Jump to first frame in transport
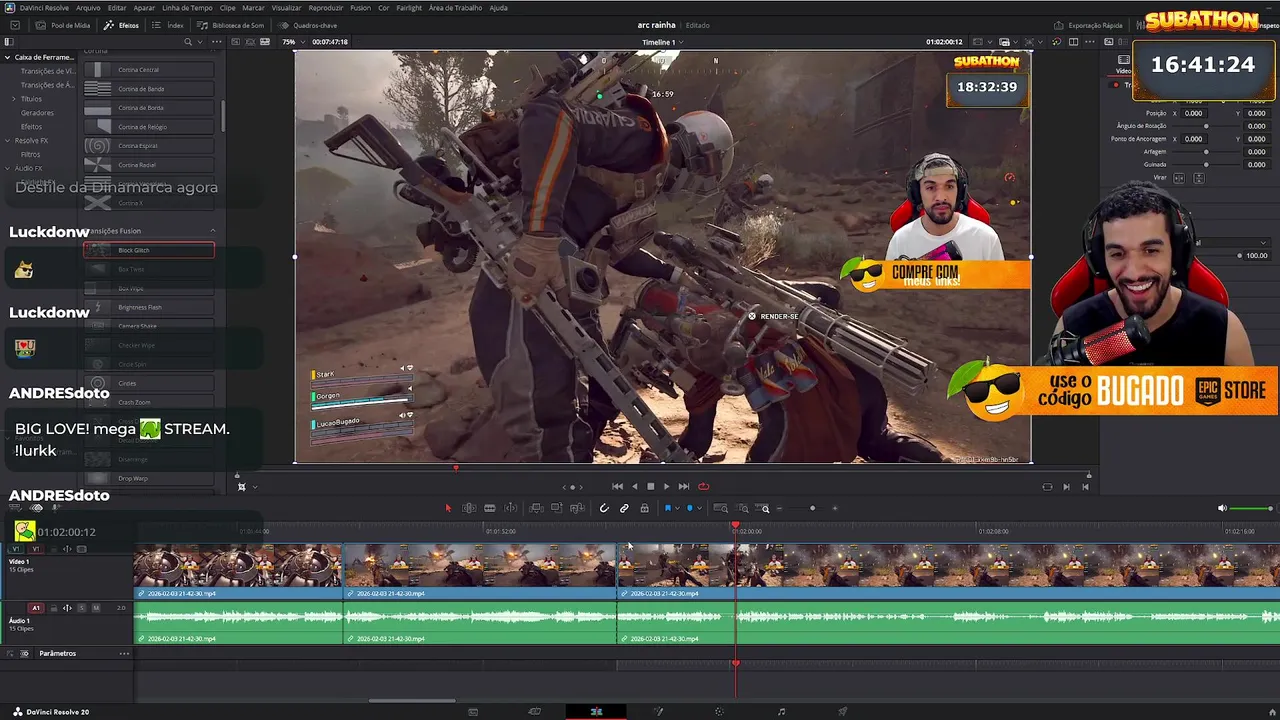 617,487
